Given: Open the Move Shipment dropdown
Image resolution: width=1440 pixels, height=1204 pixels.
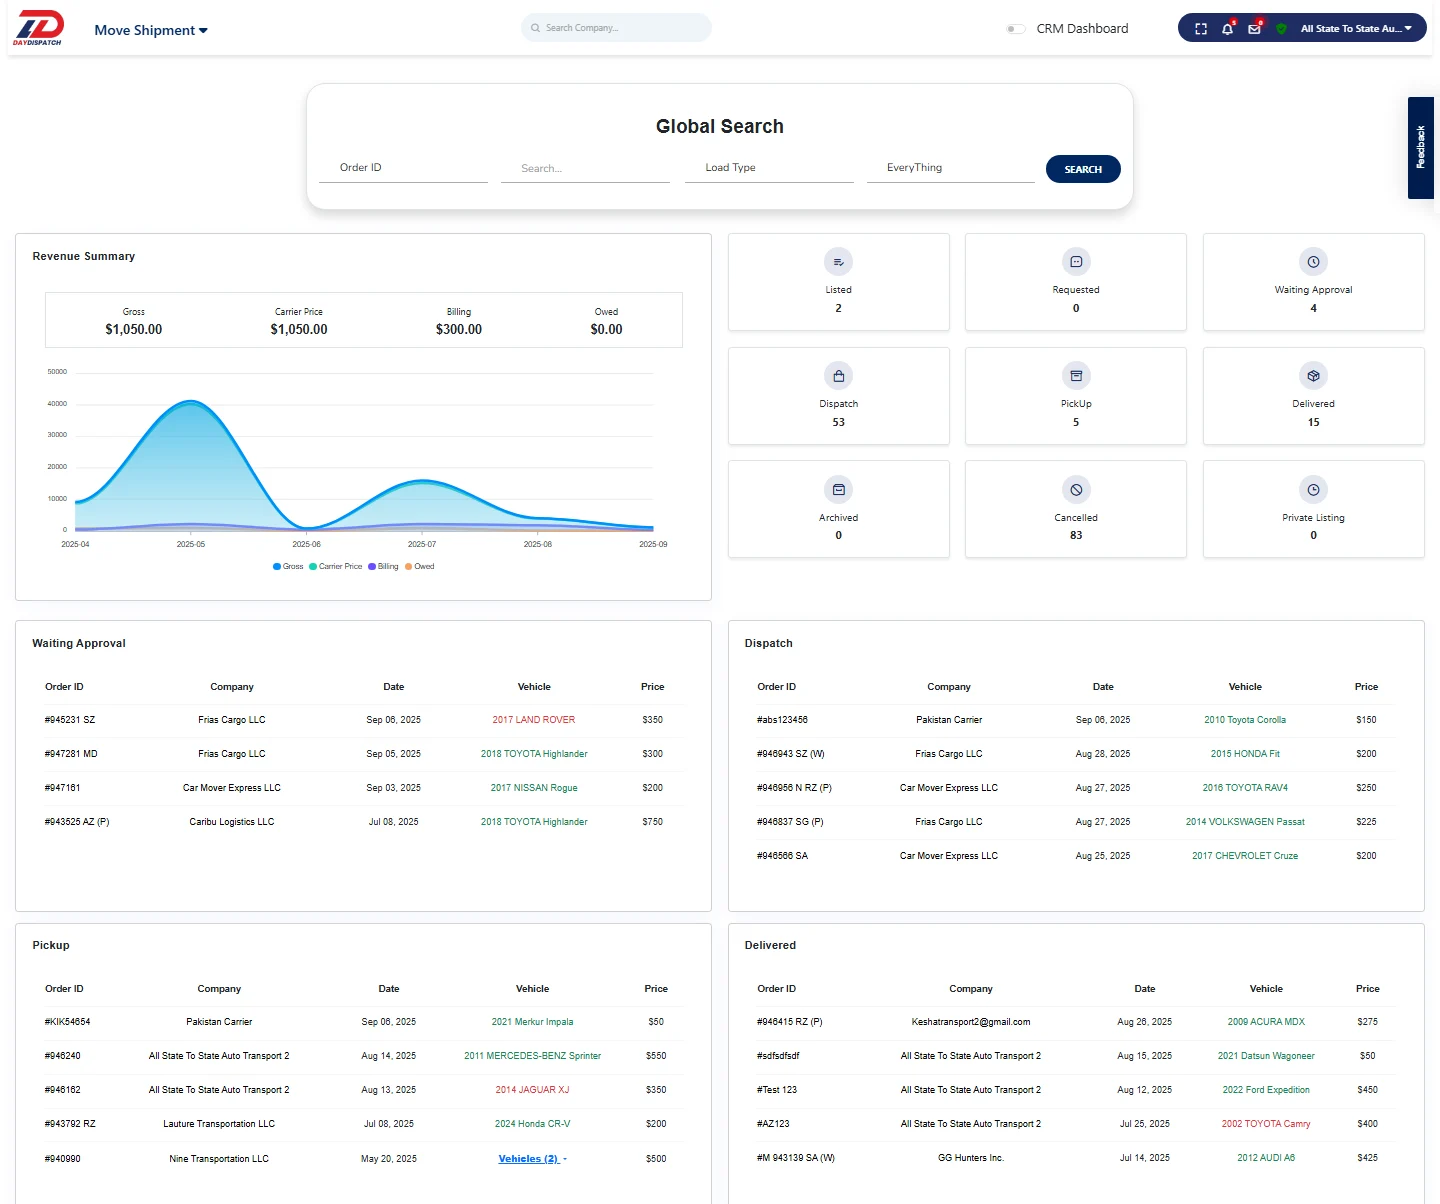Looking at the screenshot, I should click(x=150, y=30).
